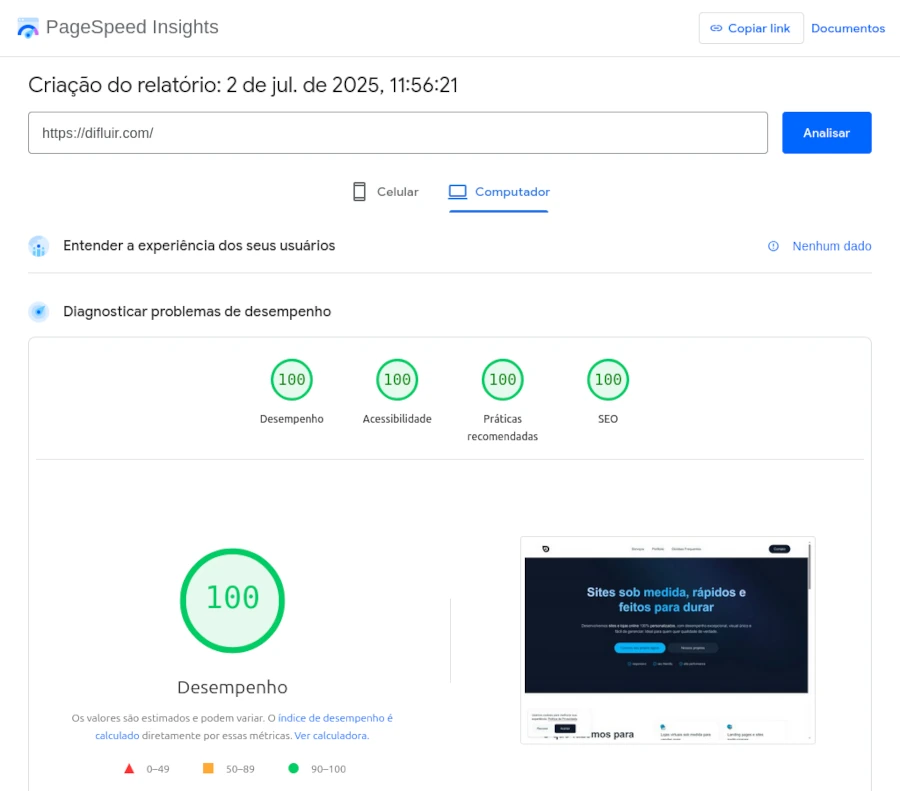Image resolution: width=900 pixels, height=791 pixels.
Task: Click the red triangle 0–49 legend icon
Action: coord(129,769)
